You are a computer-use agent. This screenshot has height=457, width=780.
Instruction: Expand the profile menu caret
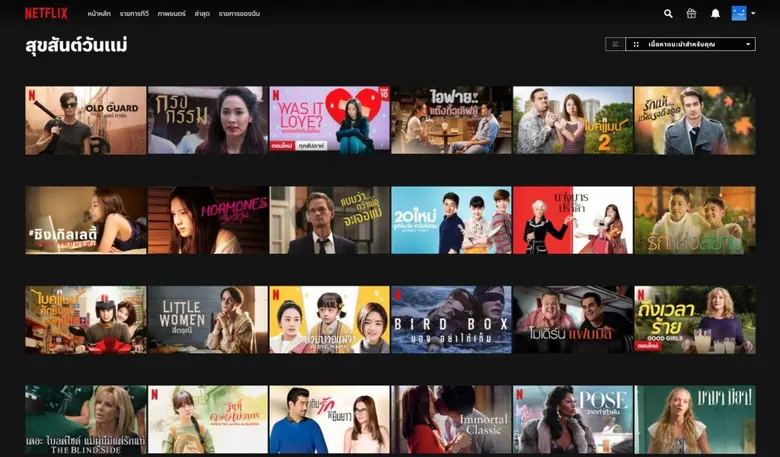753,13
